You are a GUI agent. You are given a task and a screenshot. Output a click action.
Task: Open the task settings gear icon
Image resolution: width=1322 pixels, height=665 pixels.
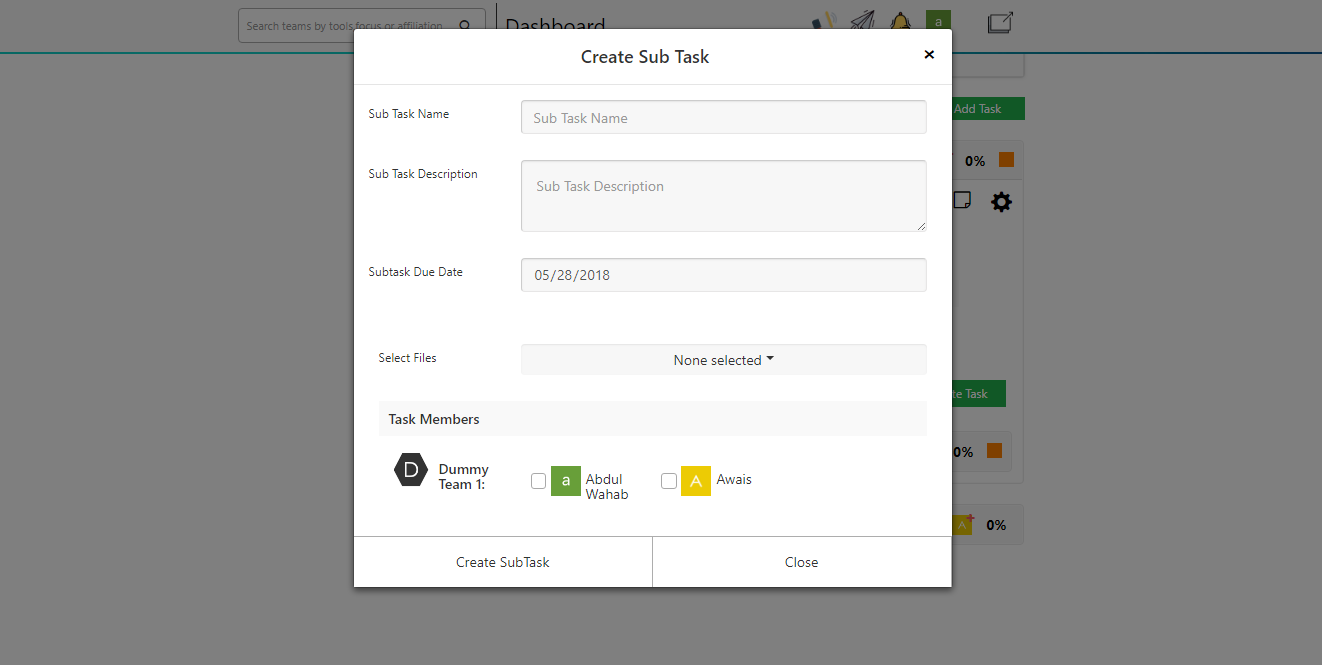pos(1001,202)
